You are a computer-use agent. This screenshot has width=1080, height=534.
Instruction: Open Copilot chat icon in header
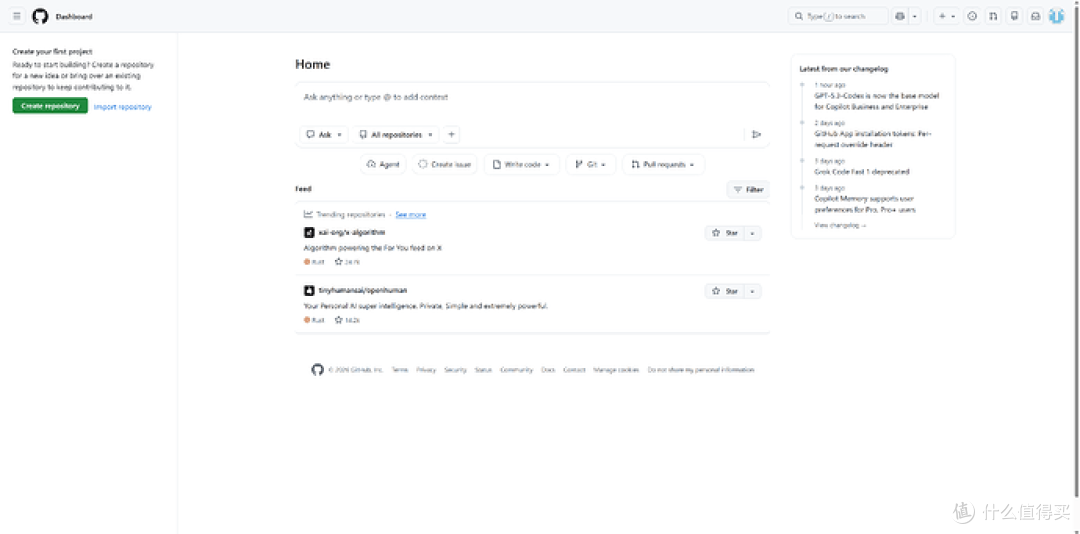(900, 16)
